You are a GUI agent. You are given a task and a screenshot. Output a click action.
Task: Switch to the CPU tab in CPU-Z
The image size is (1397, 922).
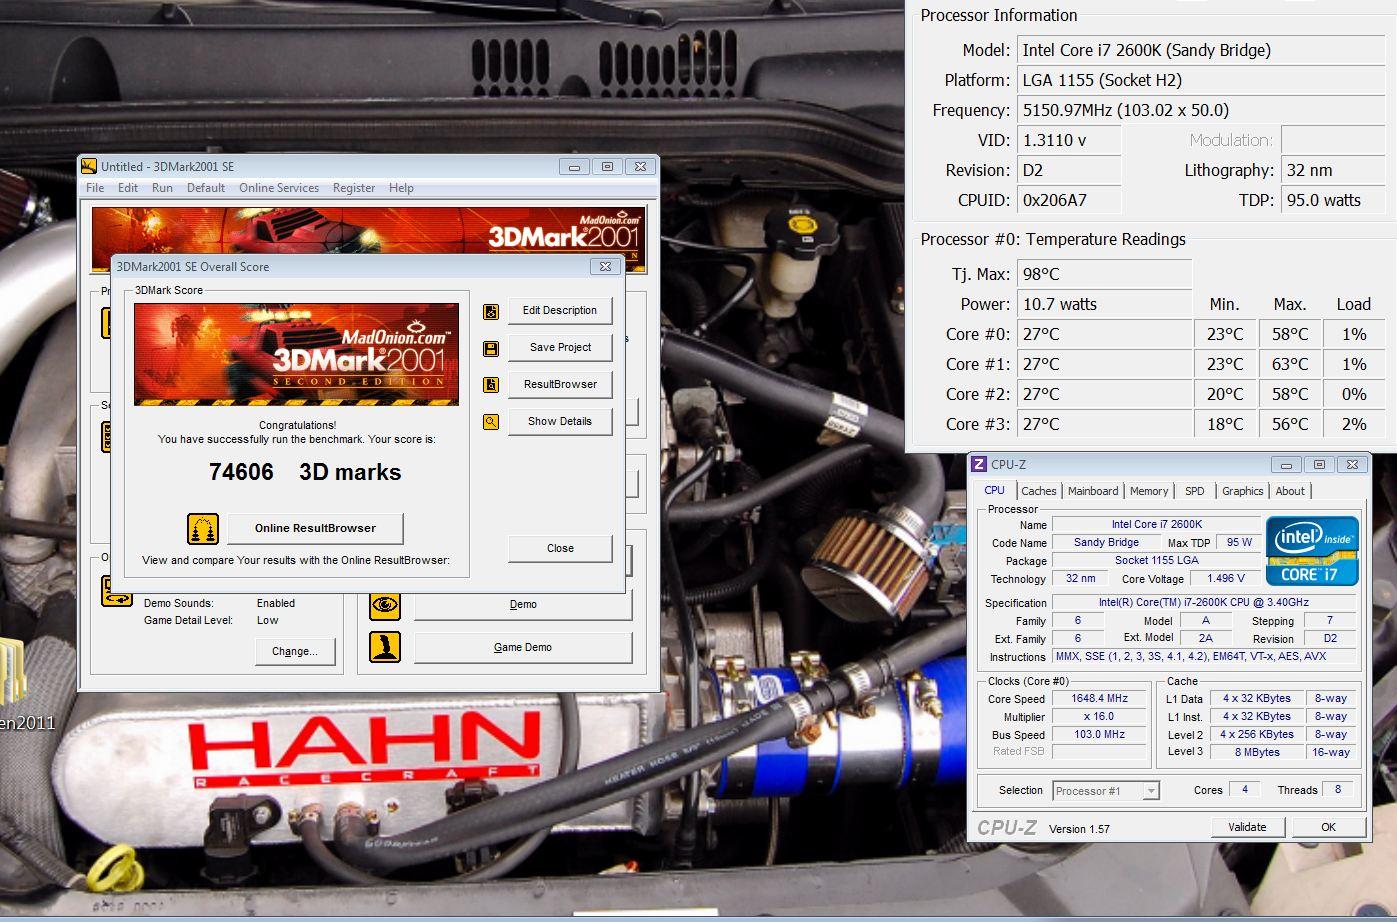click(x=994, y=490)
